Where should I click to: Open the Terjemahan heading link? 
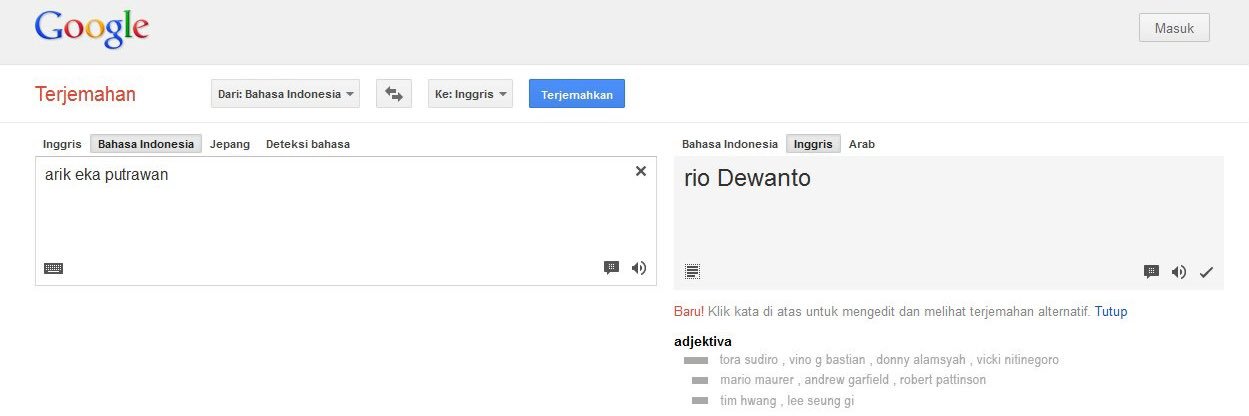(x=85, y=95)
